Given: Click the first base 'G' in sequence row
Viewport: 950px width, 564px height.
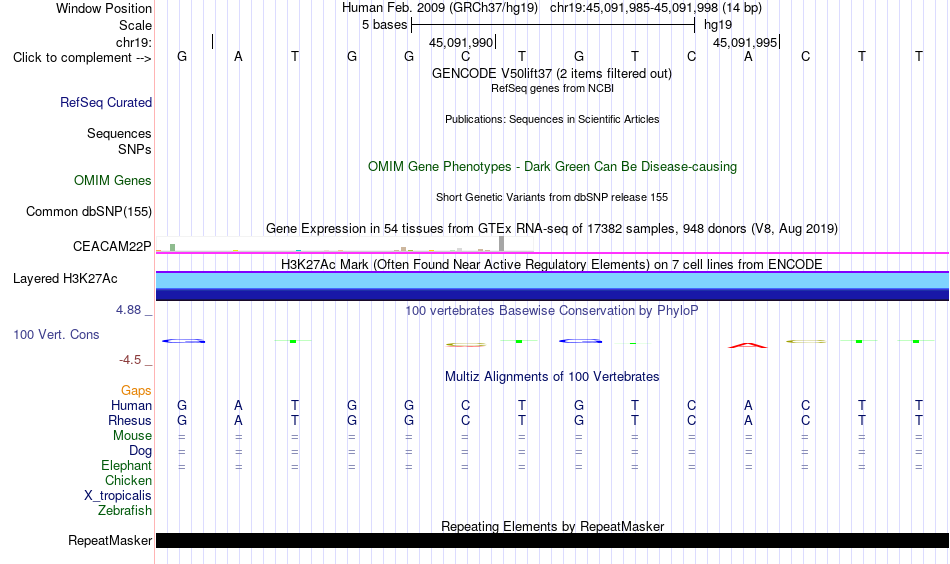Looking at the screenshot, I should (x=182, y=57).
